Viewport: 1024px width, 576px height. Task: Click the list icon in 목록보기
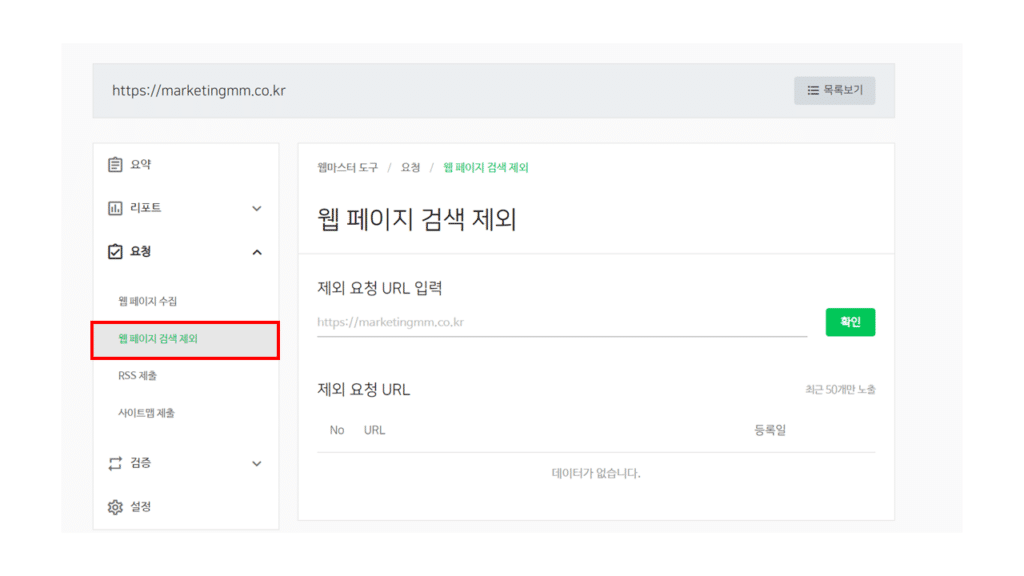(x=813, y=90)
